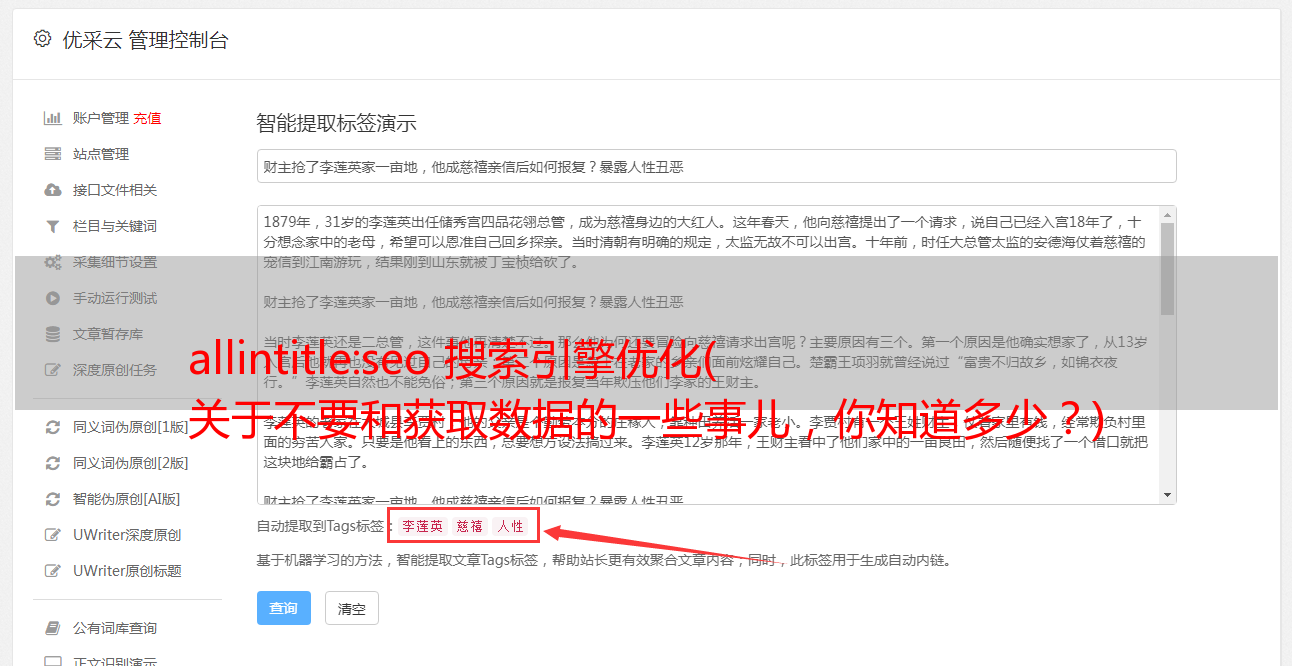
Task: Select the filter icon for 栏目与关键词
Action: pyautogui.click(x=53, y=226)
